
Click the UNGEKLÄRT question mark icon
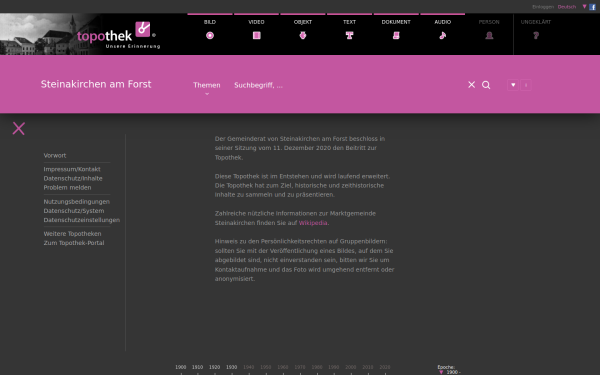coord(536,36)
